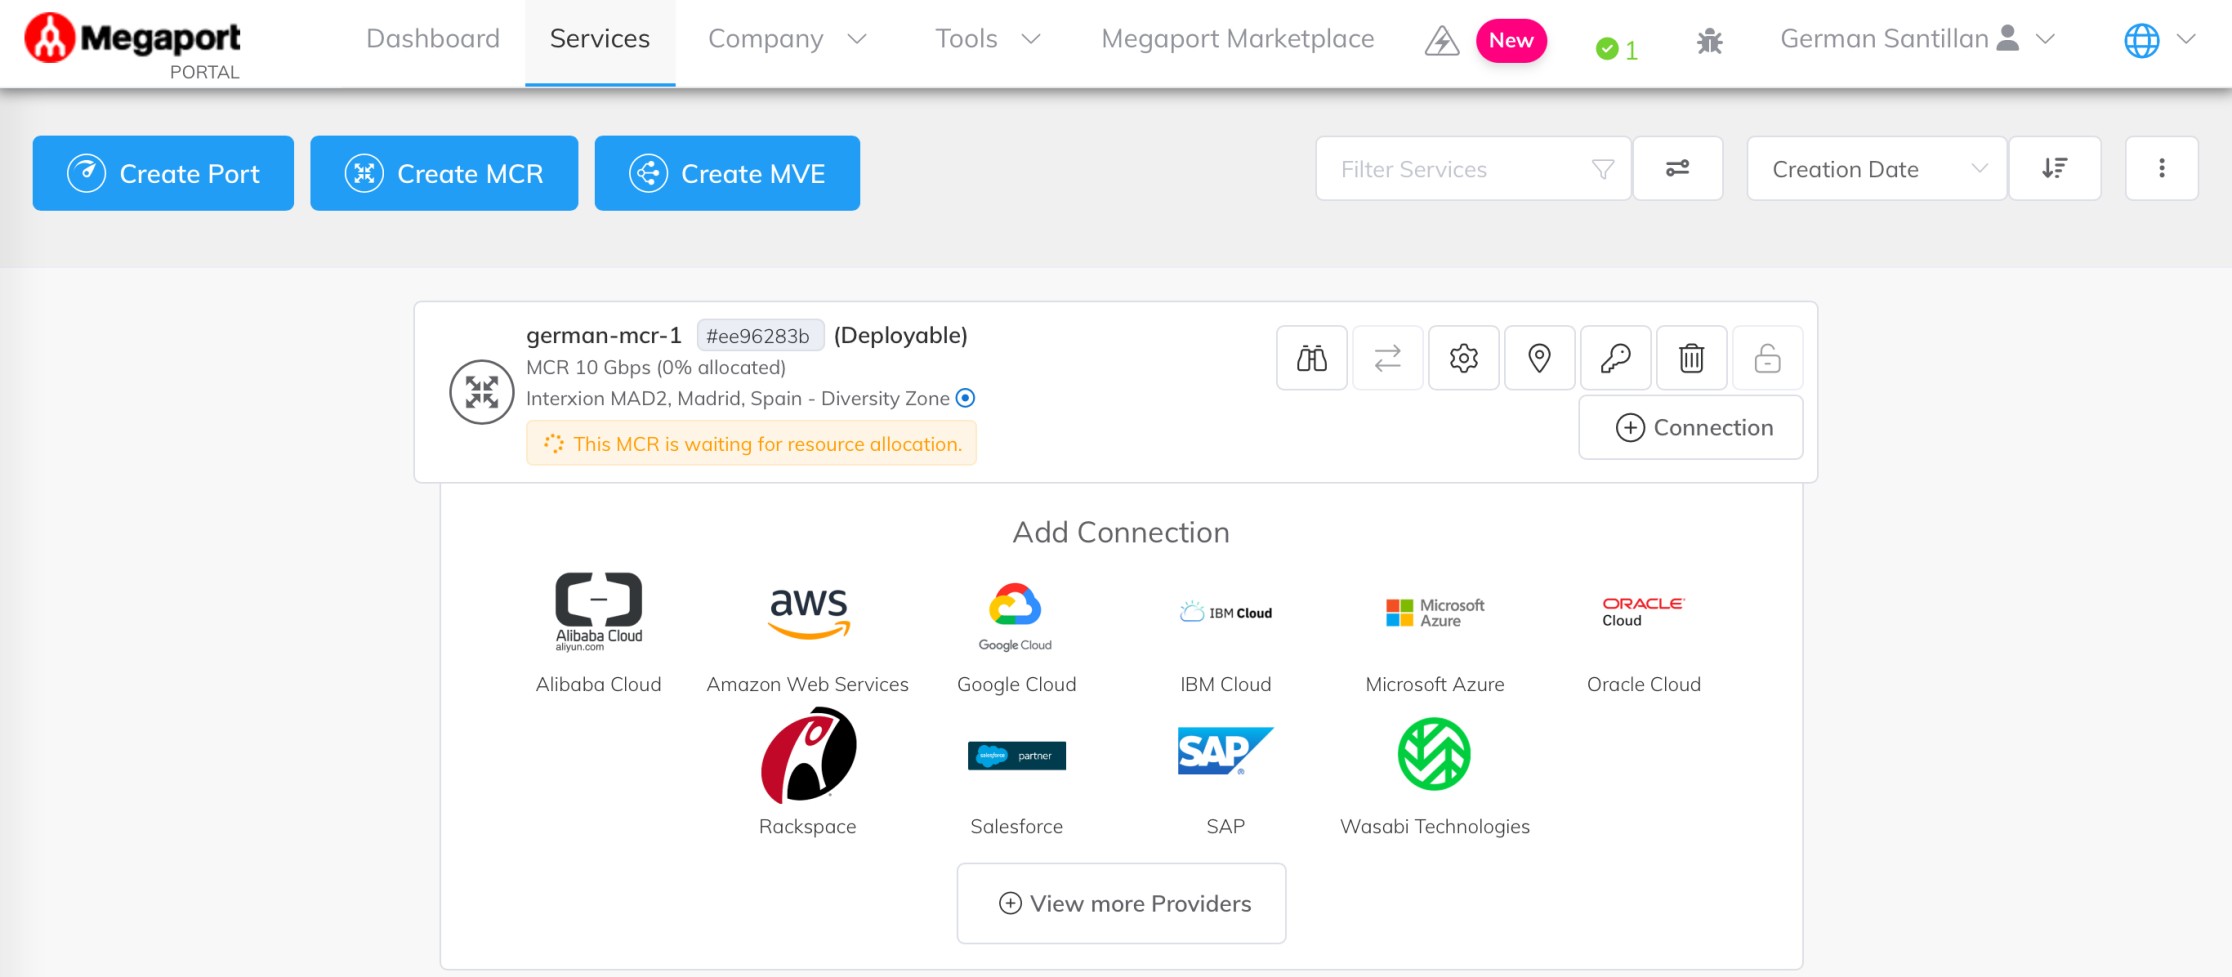
Task: Click the Create Port button
Action: tap(163, 173)
